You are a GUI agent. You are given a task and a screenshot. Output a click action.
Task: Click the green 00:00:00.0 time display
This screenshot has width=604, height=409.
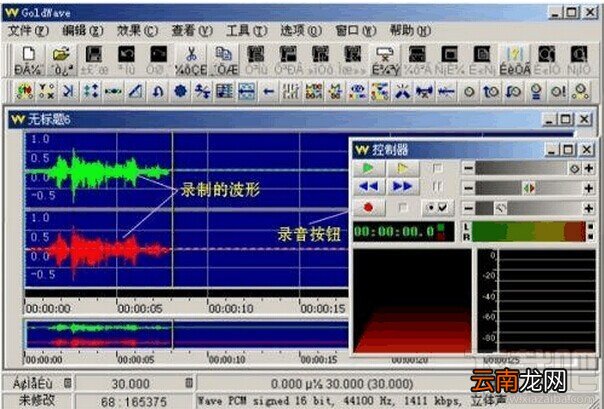click(x=404, y=231)
